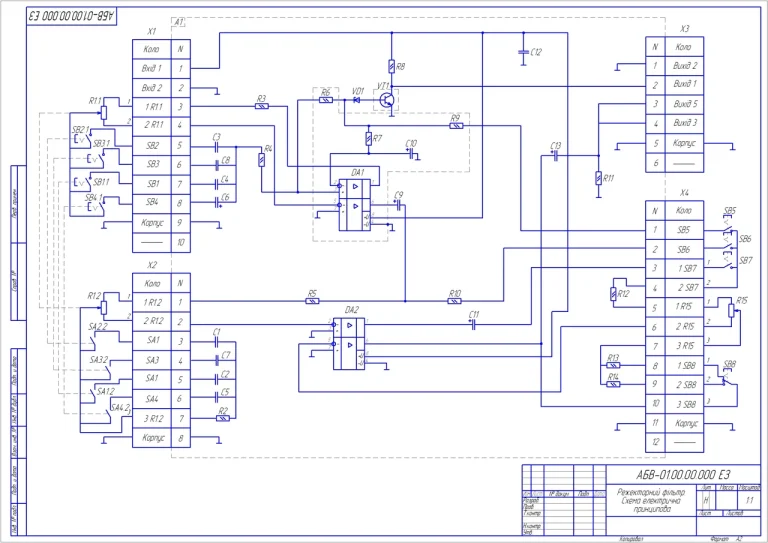
Task: Click the VT1 transistor symbol
Action: coord(387,100)
